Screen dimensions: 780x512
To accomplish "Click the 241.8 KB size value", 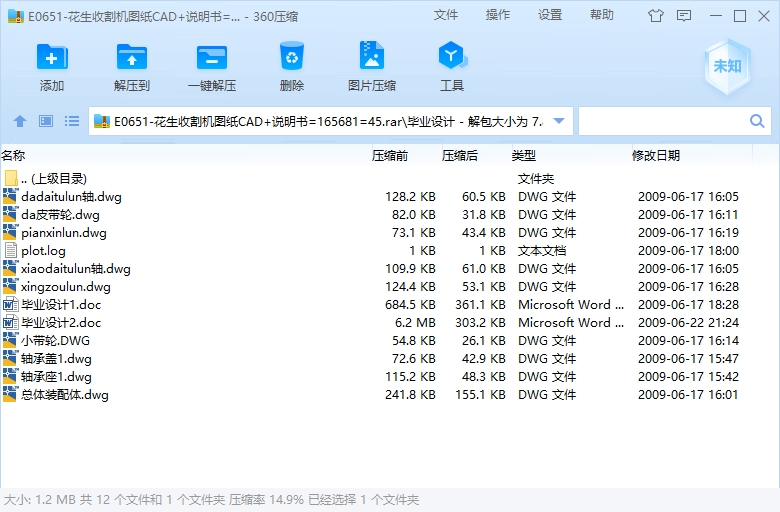I will (410, 395).
